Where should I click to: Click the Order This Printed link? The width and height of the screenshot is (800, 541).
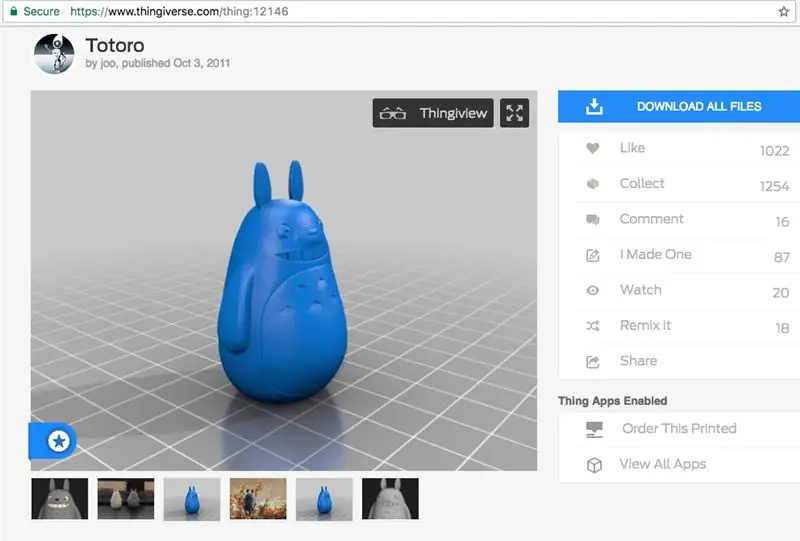point(679,428)
